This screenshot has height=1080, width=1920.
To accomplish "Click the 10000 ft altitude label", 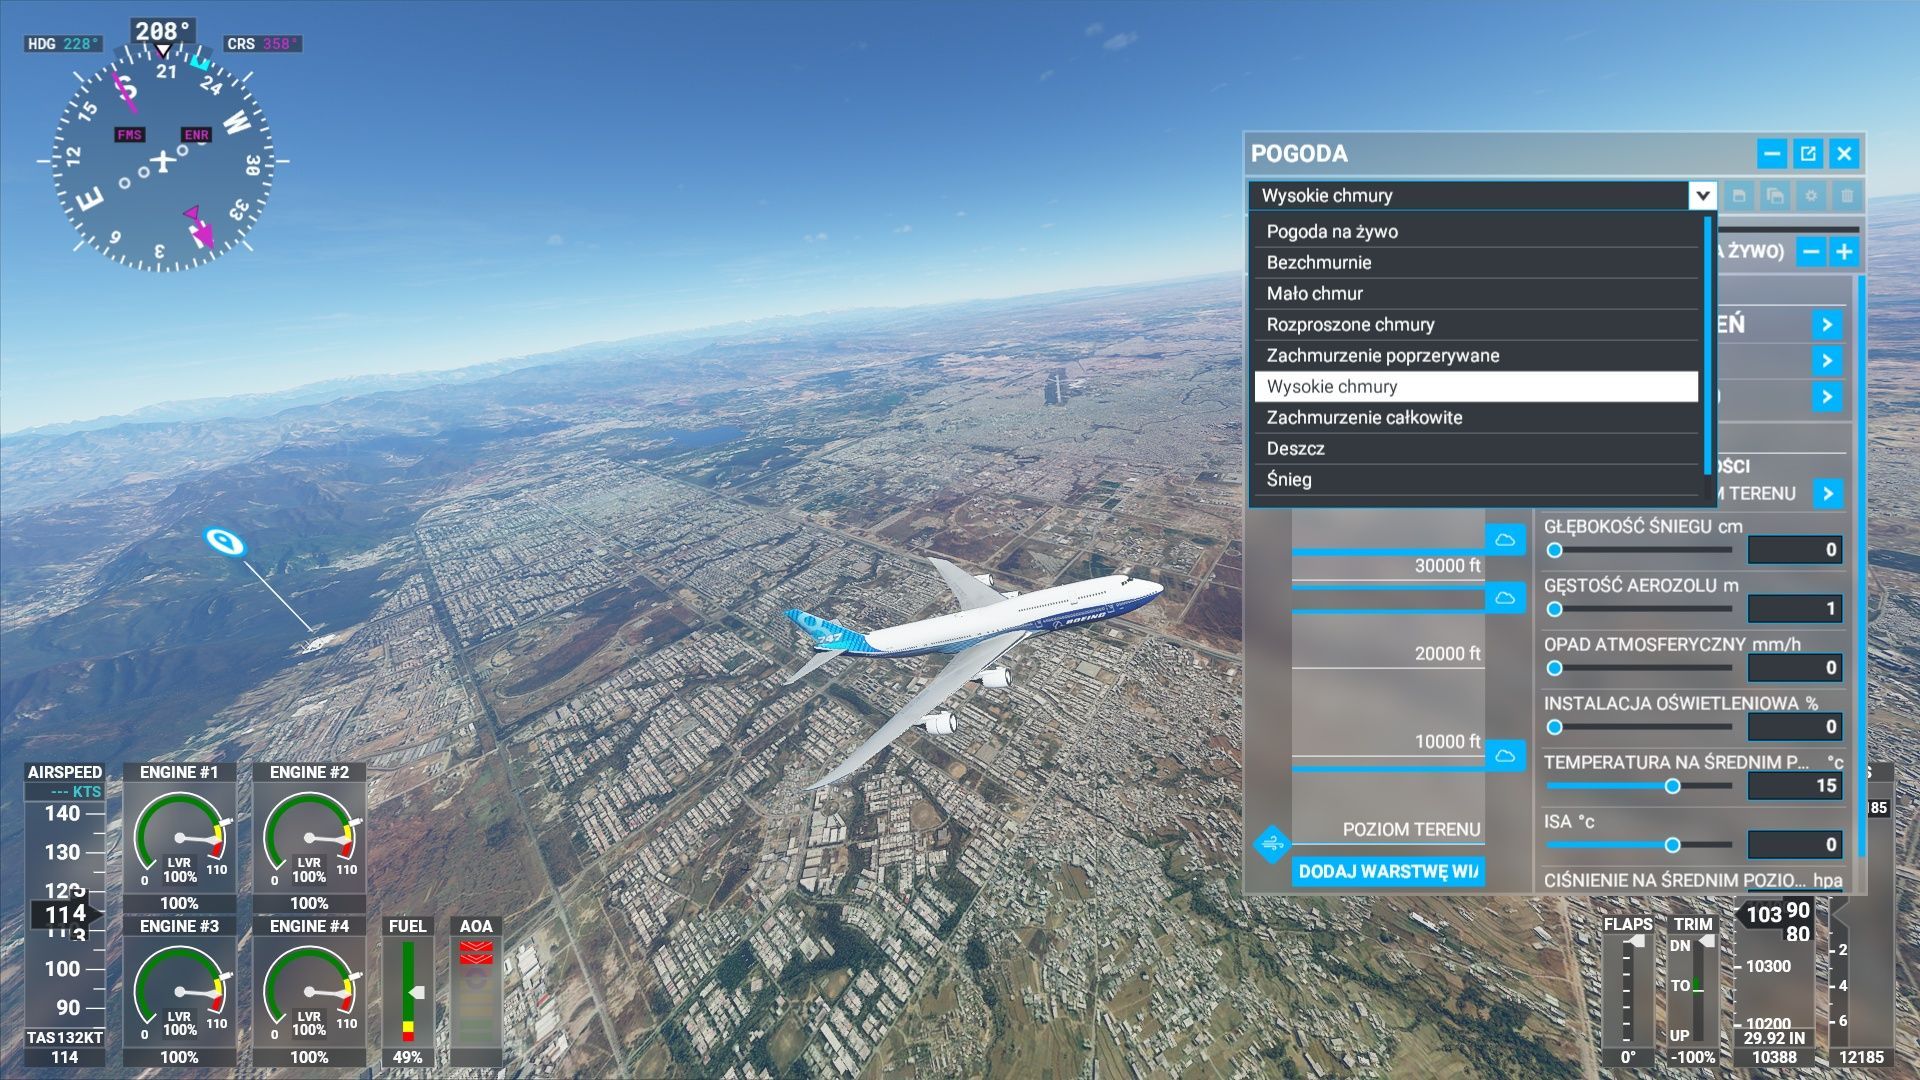I will point(1447,741).
